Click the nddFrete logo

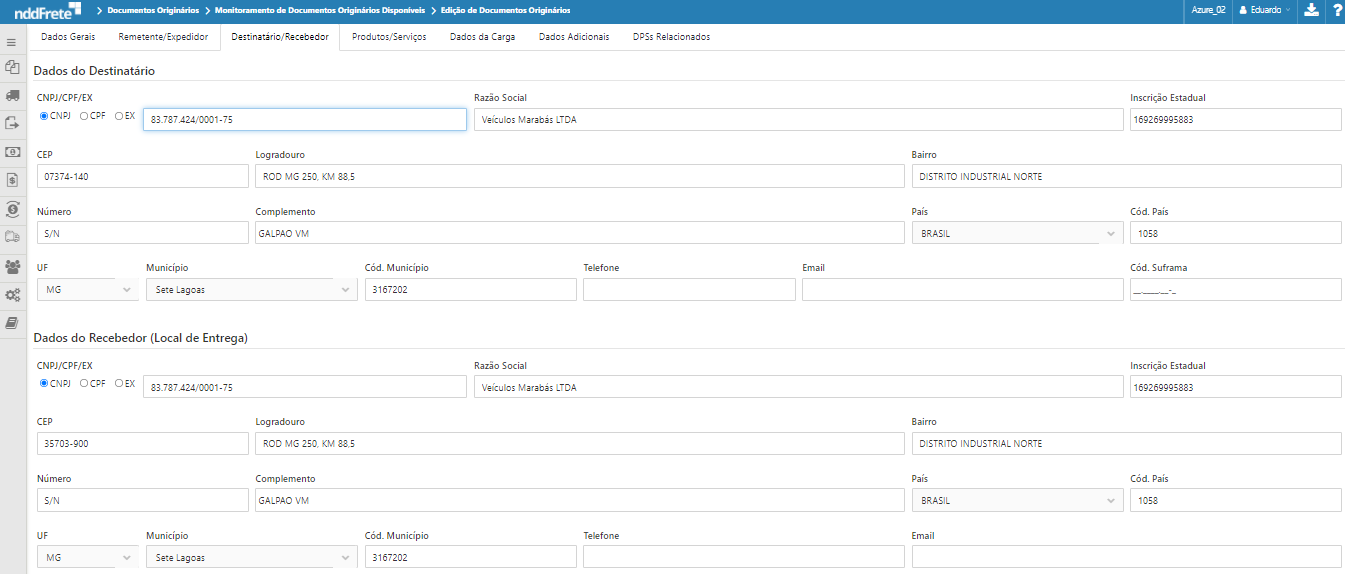[x=43, y=10]
